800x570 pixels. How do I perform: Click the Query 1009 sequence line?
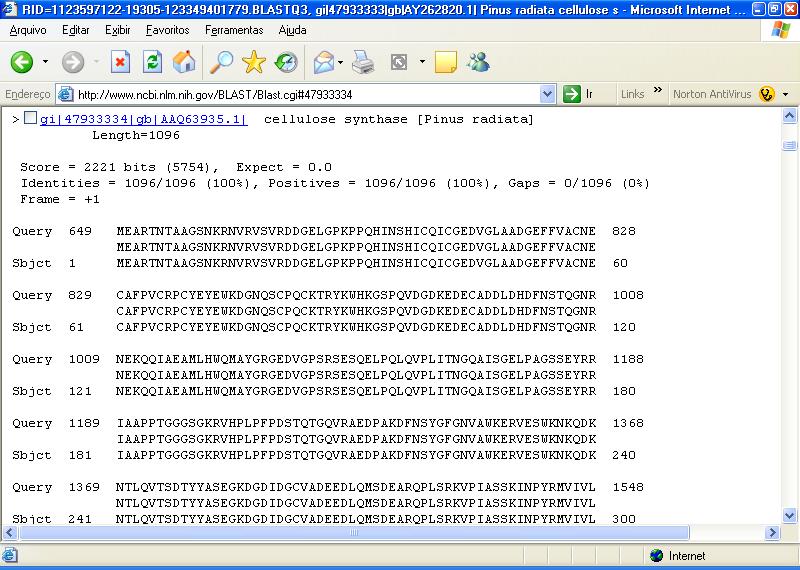coord(328,359)
